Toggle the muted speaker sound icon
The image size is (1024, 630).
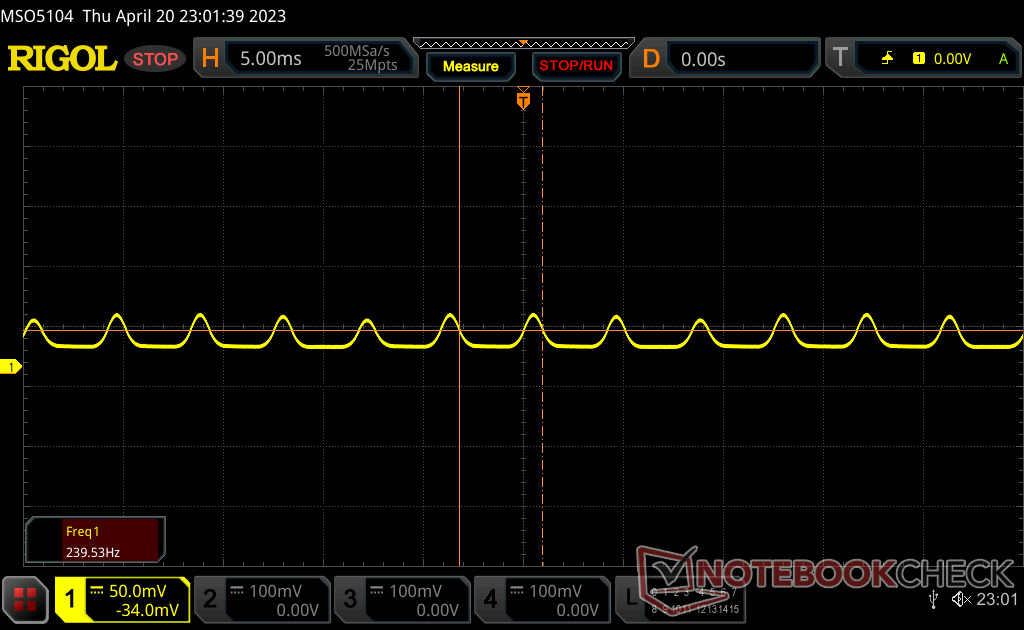point(961,599)
